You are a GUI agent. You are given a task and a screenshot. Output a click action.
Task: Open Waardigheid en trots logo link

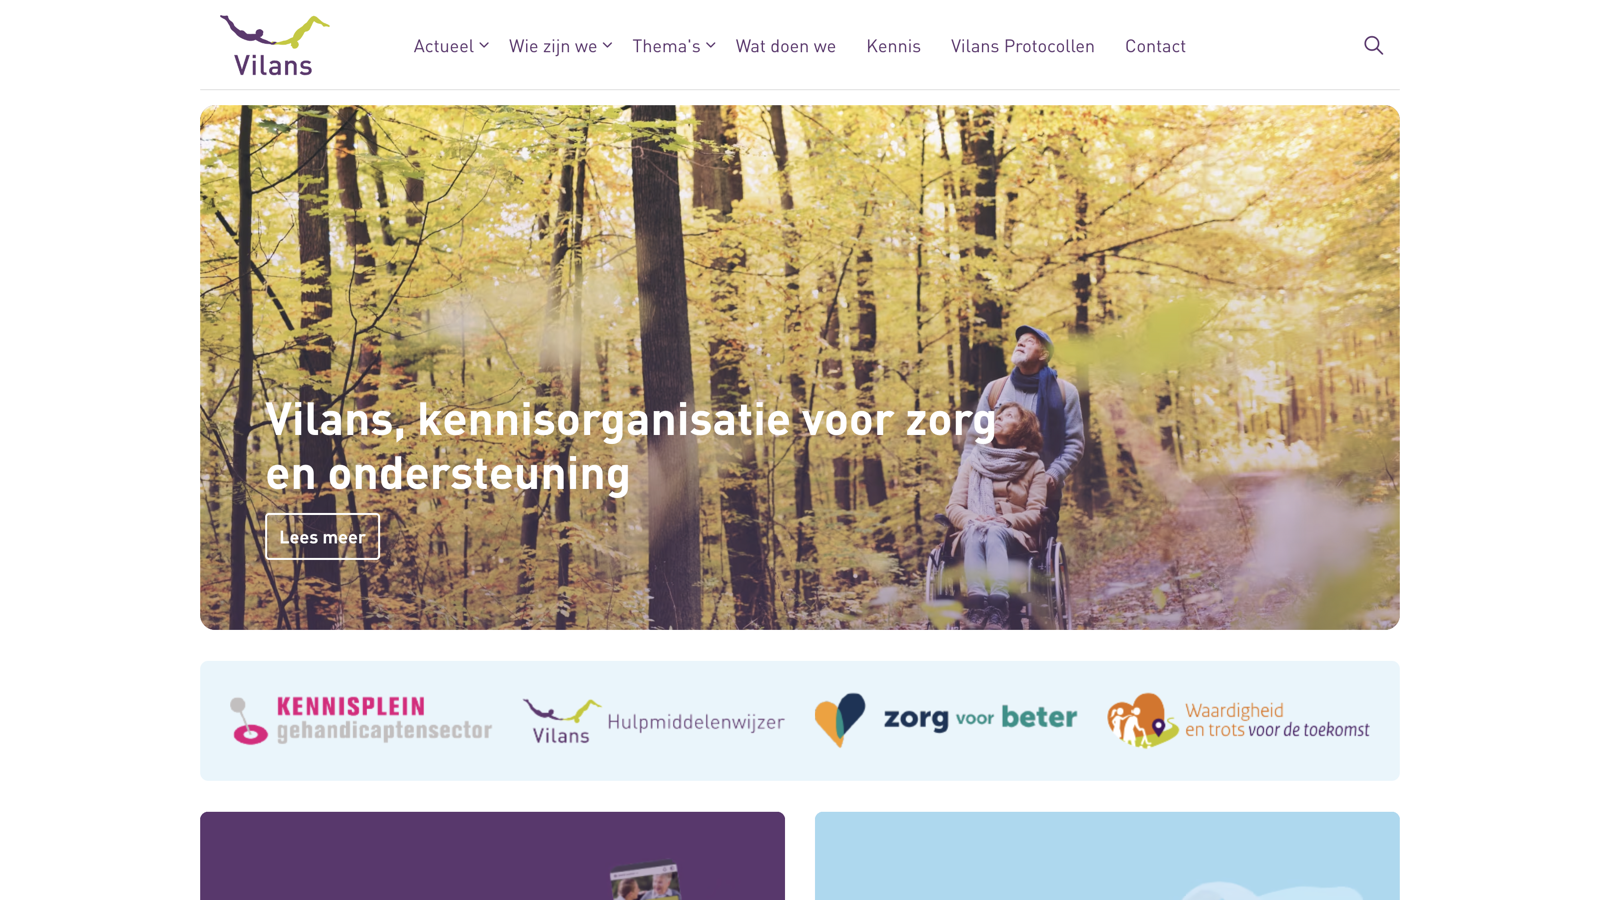(x=1238, y=720)
